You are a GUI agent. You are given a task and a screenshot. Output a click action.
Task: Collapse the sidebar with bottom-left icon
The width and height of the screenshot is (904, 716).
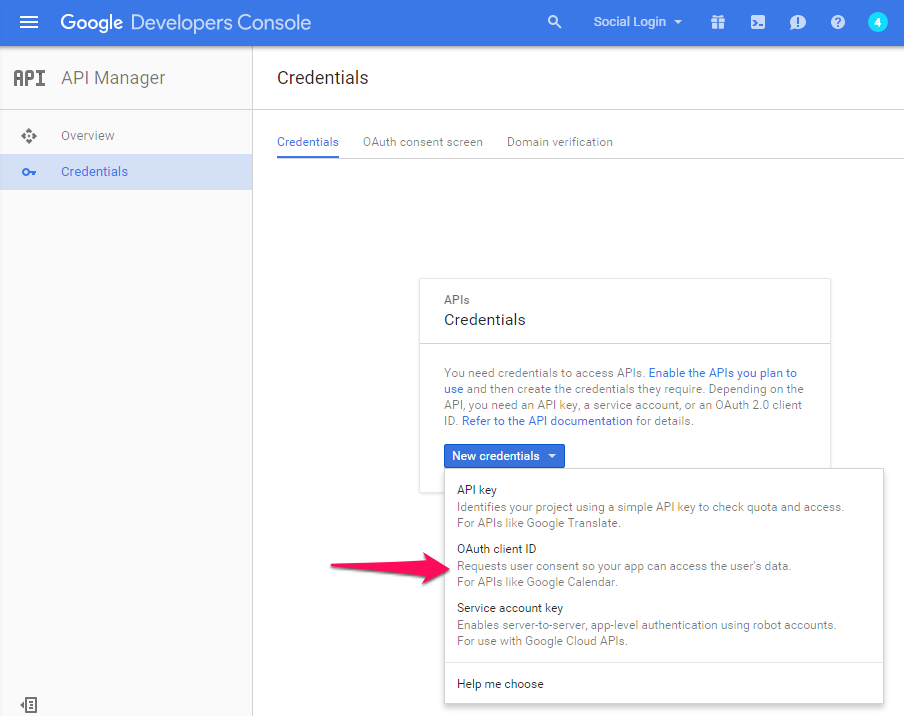(x=29, y=704)
